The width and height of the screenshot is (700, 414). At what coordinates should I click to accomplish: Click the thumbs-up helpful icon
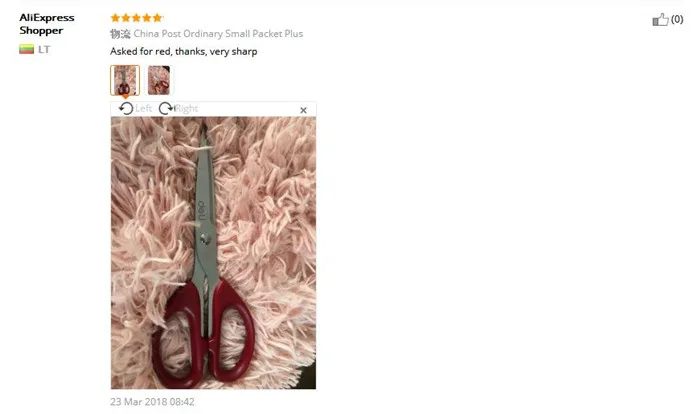click(660, 20)
